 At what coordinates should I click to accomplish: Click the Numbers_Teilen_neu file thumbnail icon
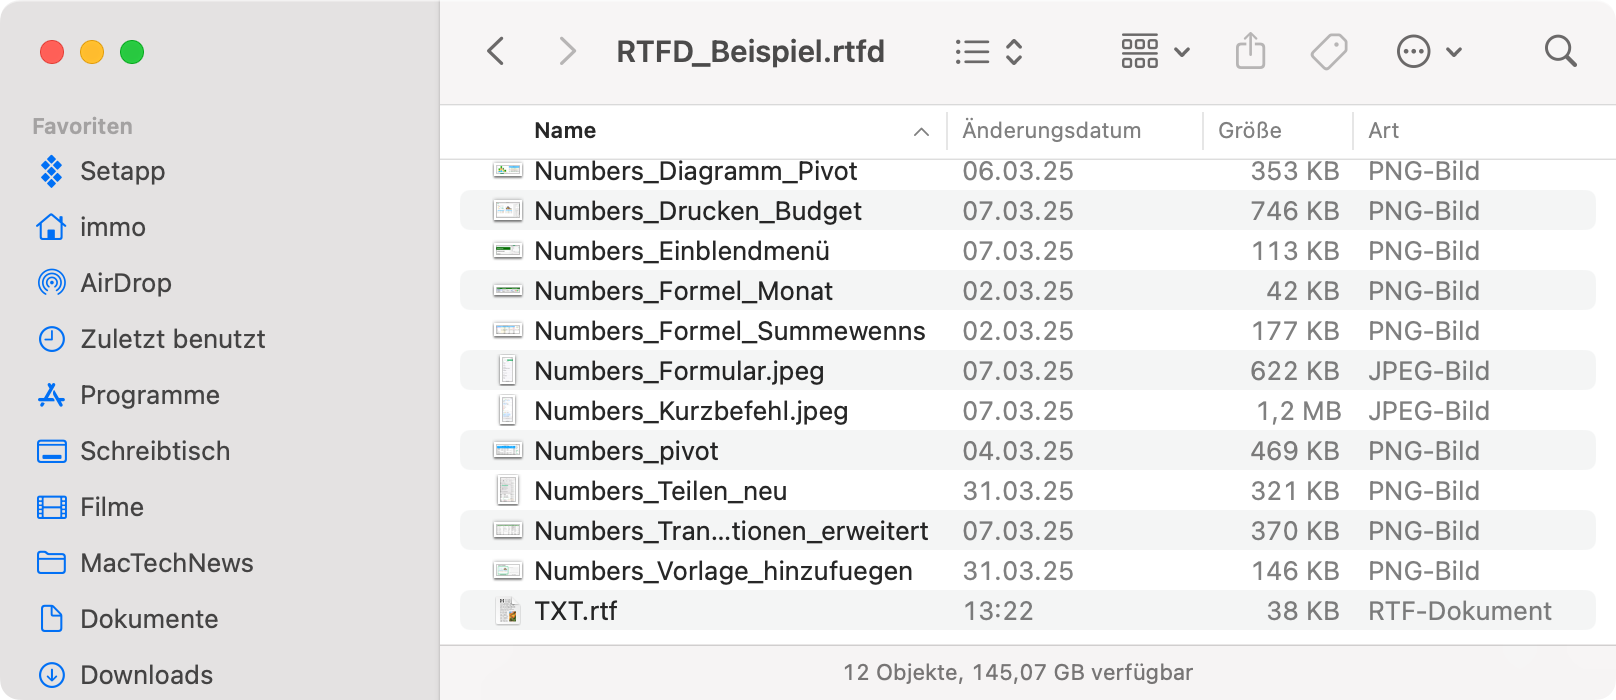pyautogui.click(x=508, y=491)
